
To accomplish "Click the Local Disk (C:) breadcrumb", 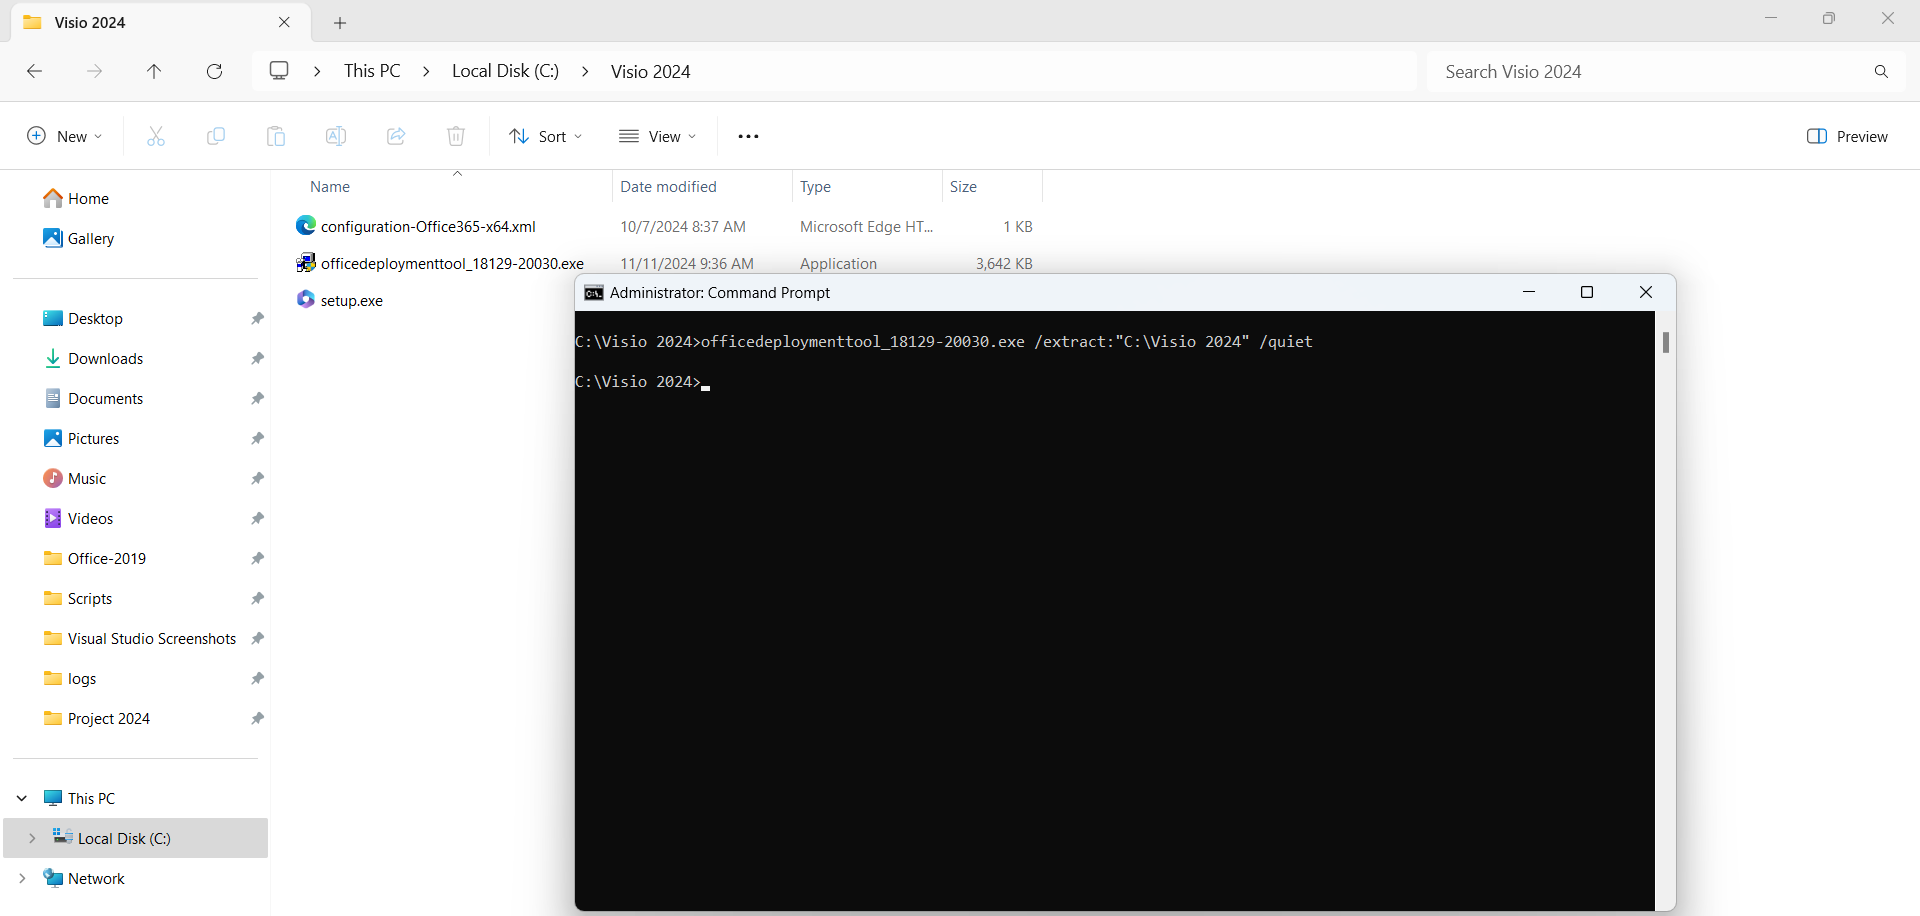I will click(x=505, y=71).
